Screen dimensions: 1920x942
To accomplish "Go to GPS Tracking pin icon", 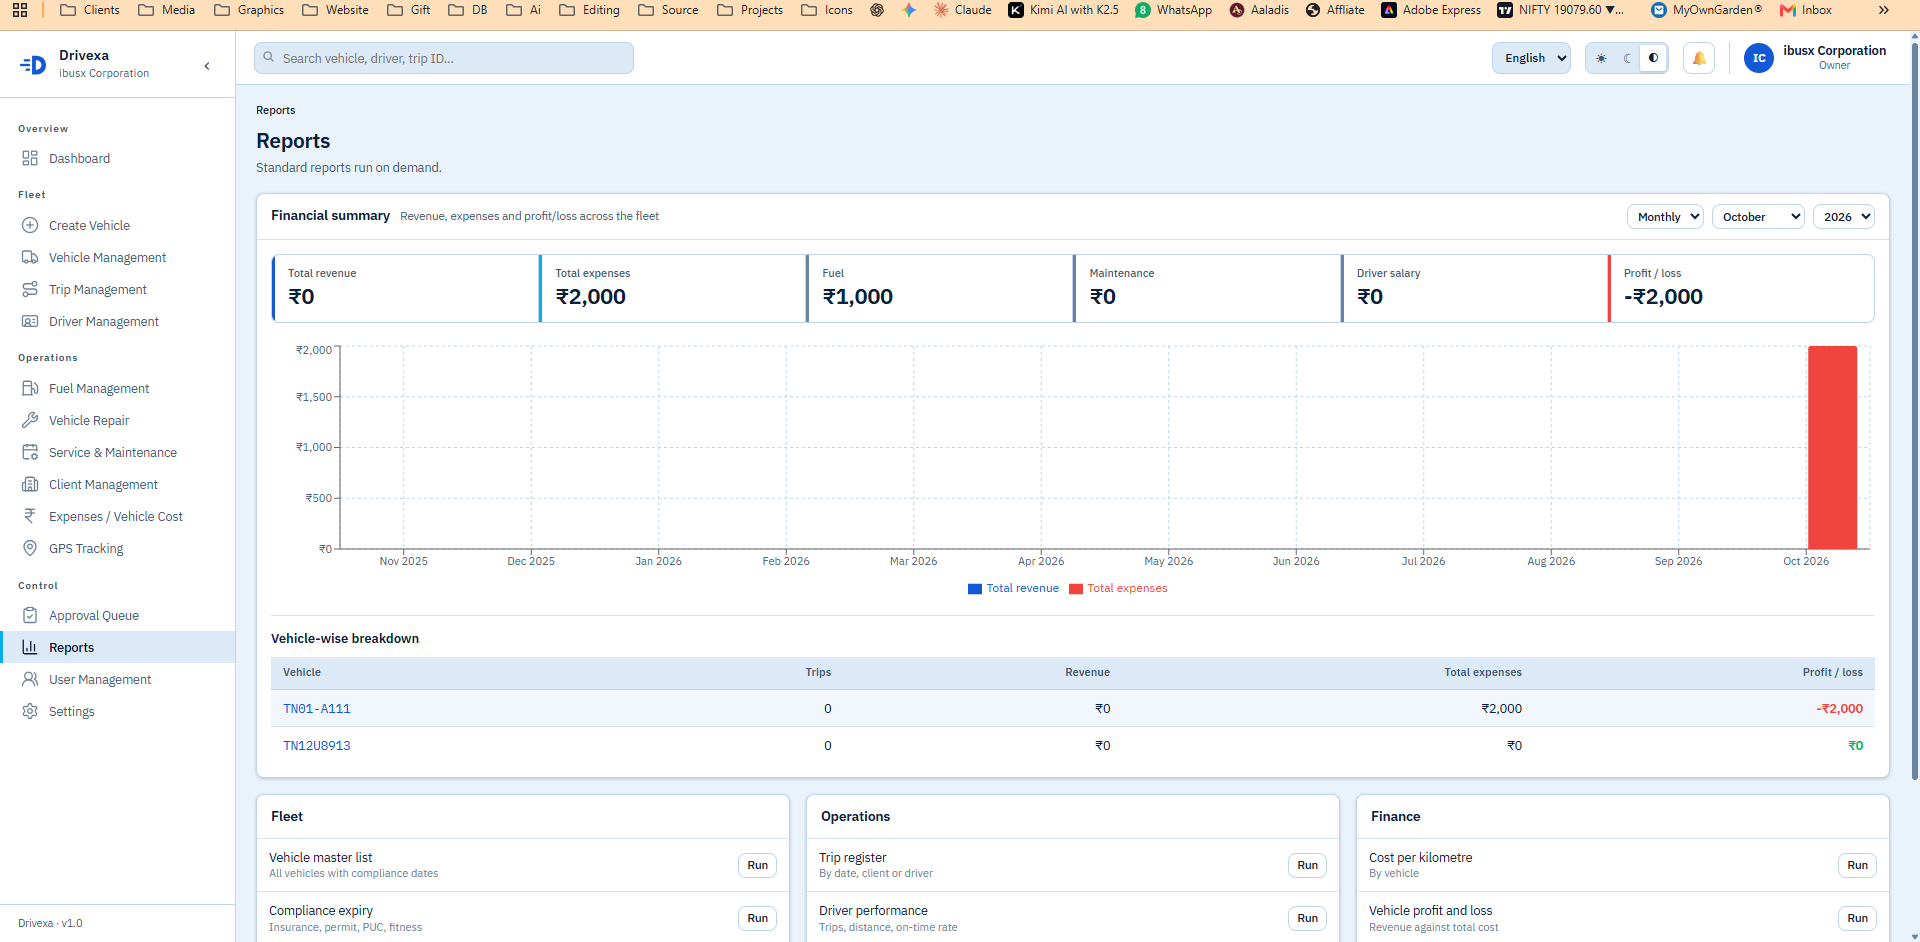I will [x=30, y=548].
